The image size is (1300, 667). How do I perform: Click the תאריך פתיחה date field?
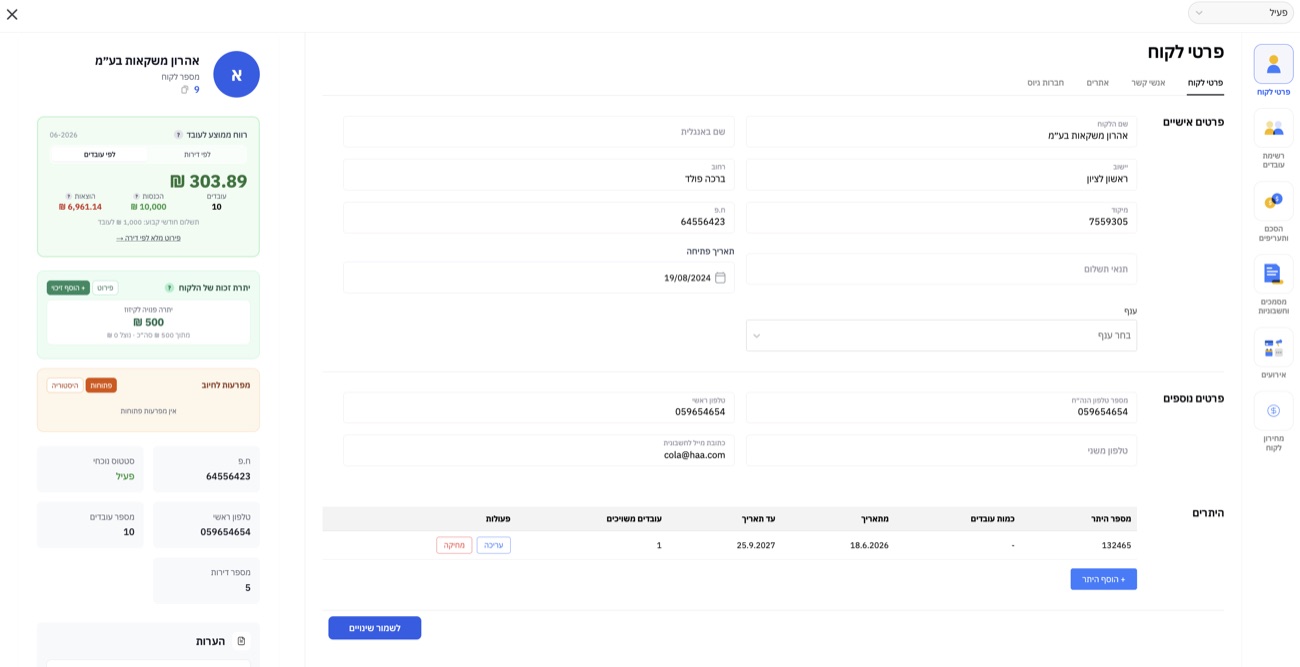538,278
